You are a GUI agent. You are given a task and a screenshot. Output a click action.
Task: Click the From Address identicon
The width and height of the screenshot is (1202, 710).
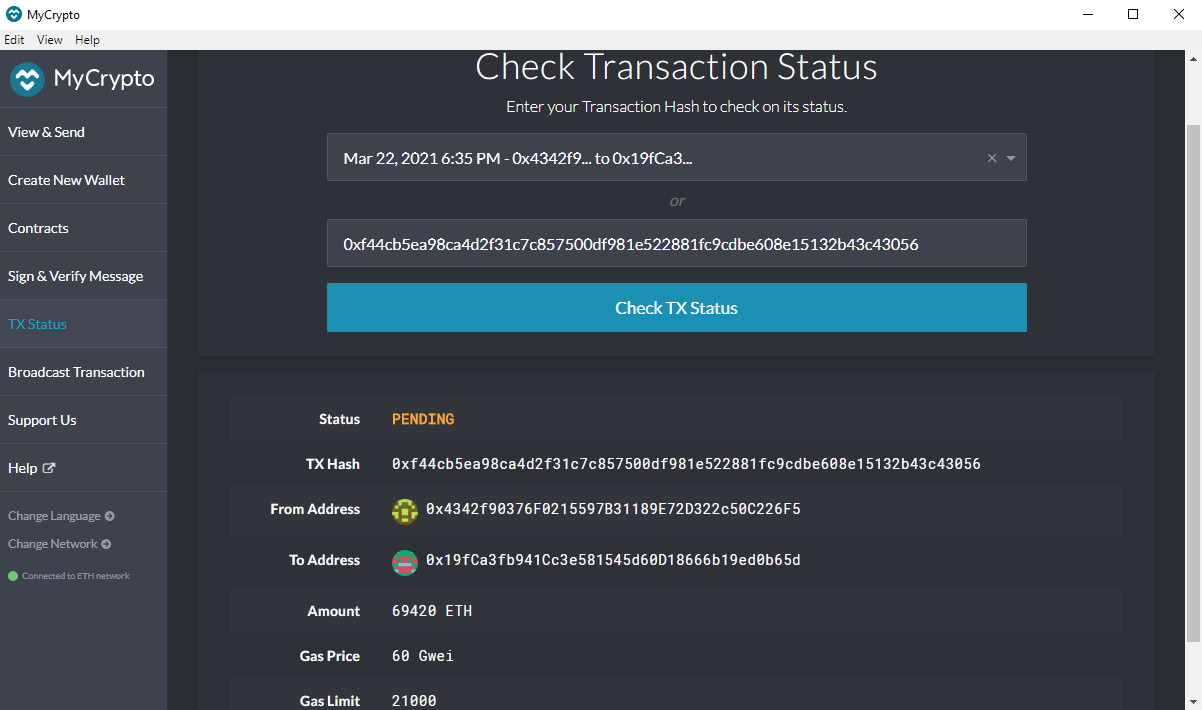(x=405, y=511)
